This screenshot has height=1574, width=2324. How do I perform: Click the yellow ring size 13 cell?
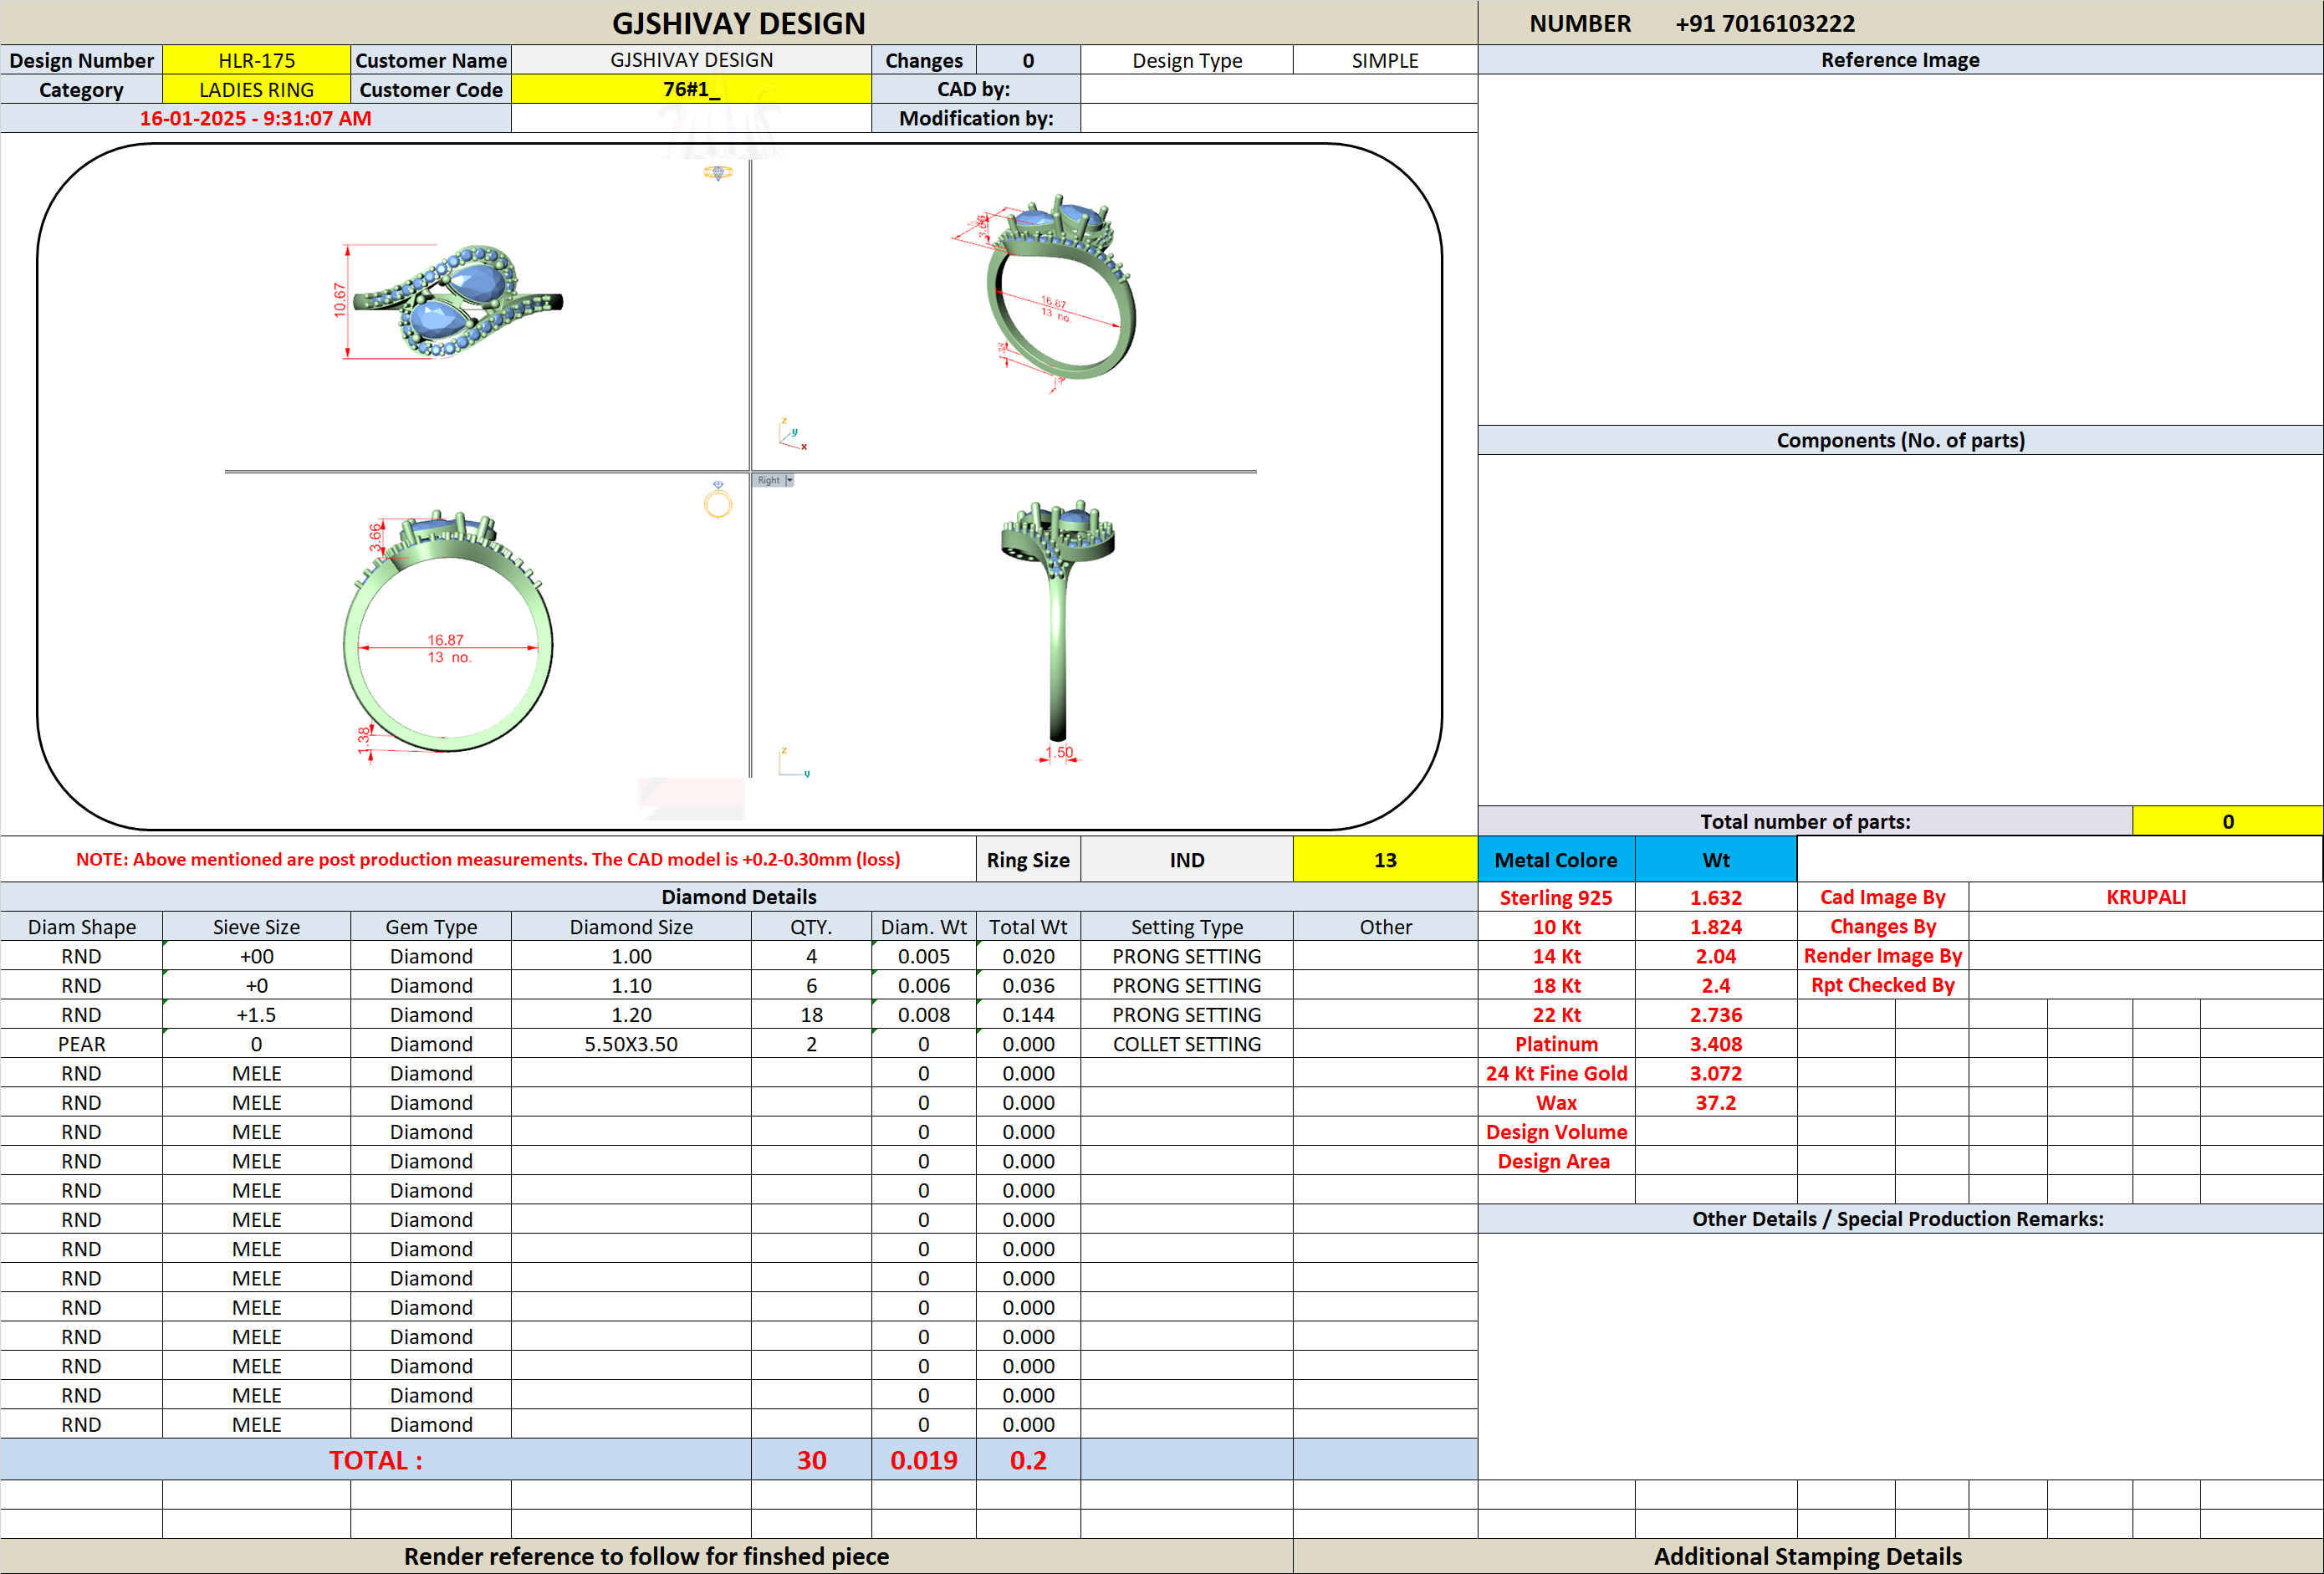tap(1385, 860)
